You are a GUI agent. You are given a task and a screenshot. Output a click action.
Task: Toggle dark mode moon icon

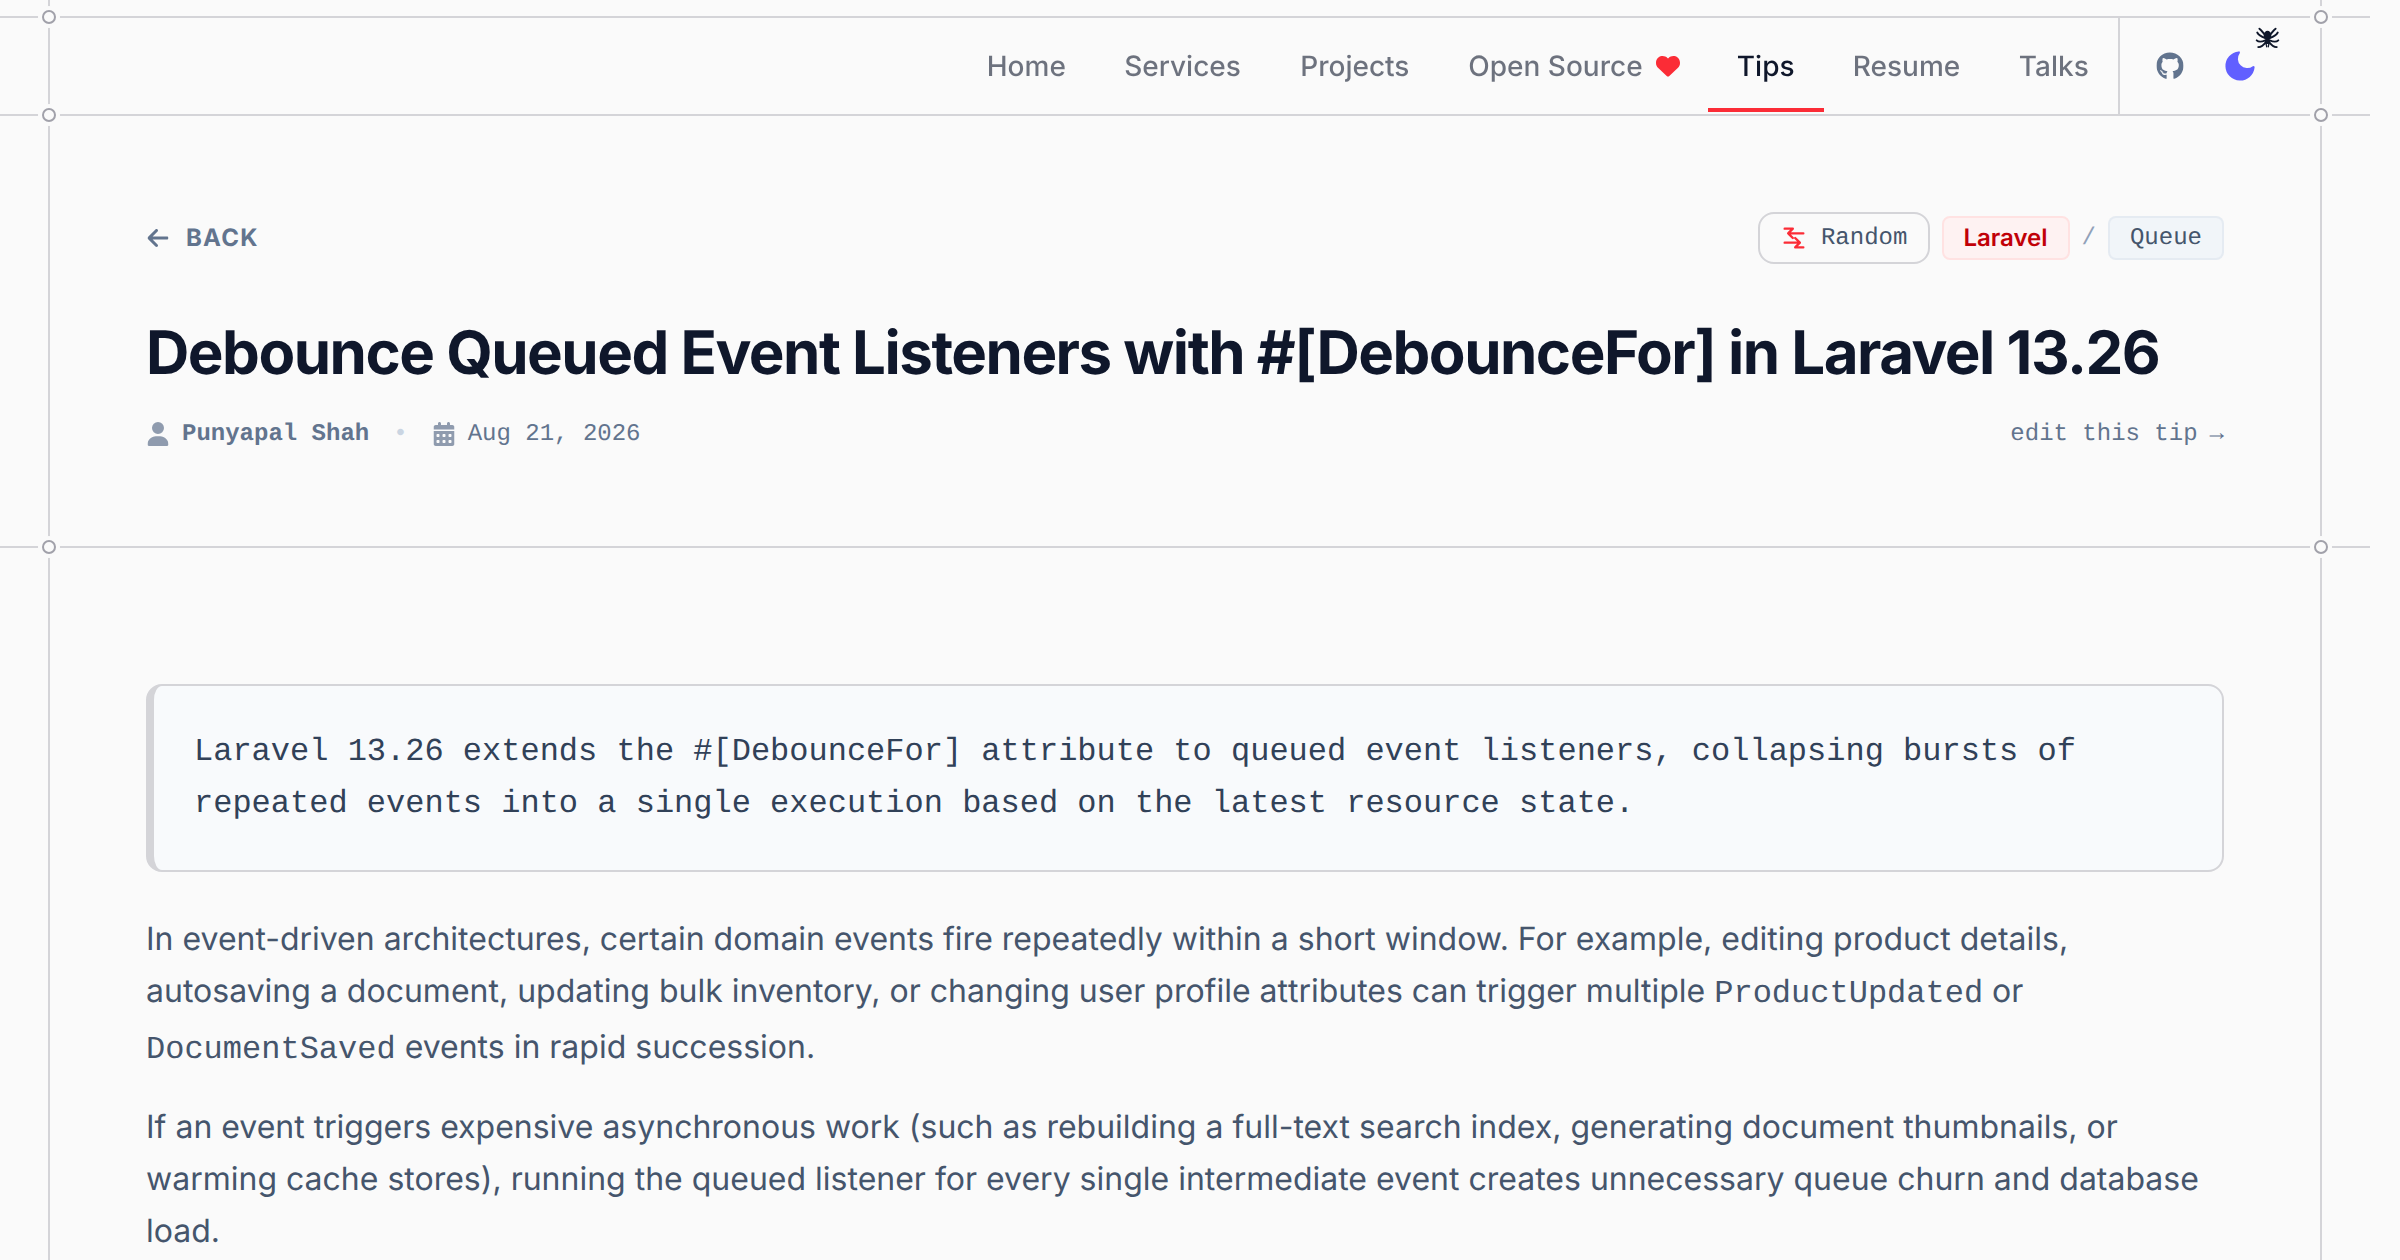click(2240, 66)
